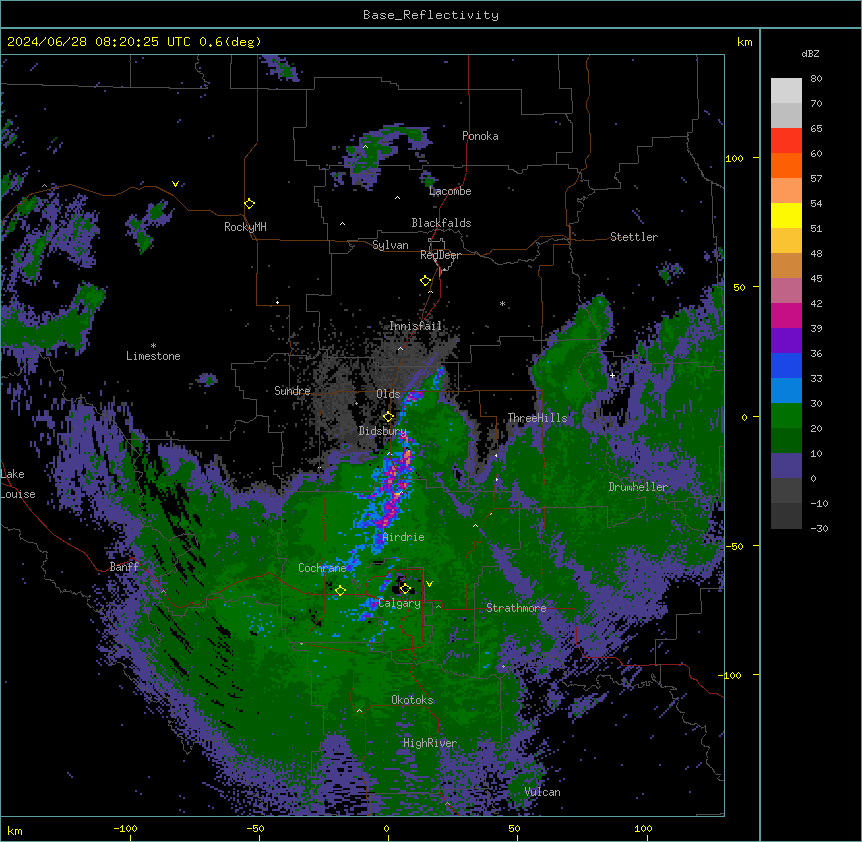The image size is (862, 842).
Task: Click the yellow diamond marker below Cochrane
Action: 340,591
